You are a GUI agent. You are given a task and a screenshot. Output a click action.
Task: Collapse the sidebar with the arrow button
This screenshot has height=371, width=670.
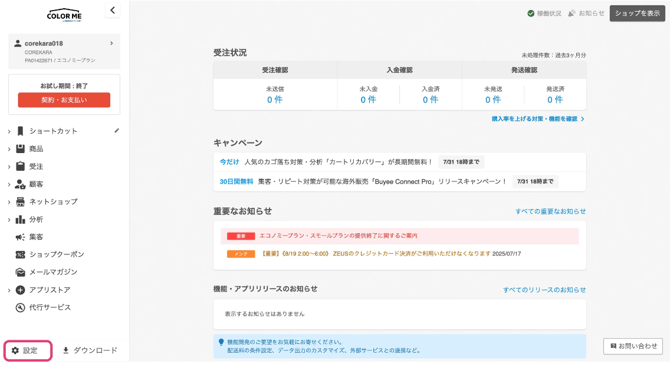click(x=112, y=10)
